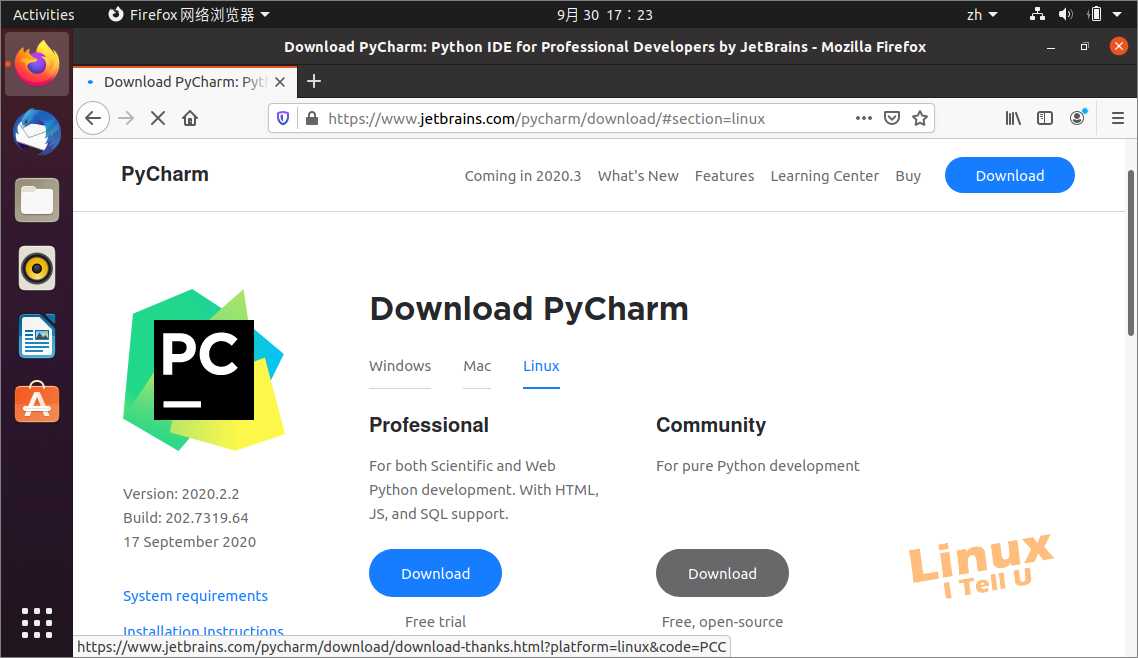Viewport: 1138px width, 658px height.
Task: Click the Professional heading
Action: coord(429,425)
